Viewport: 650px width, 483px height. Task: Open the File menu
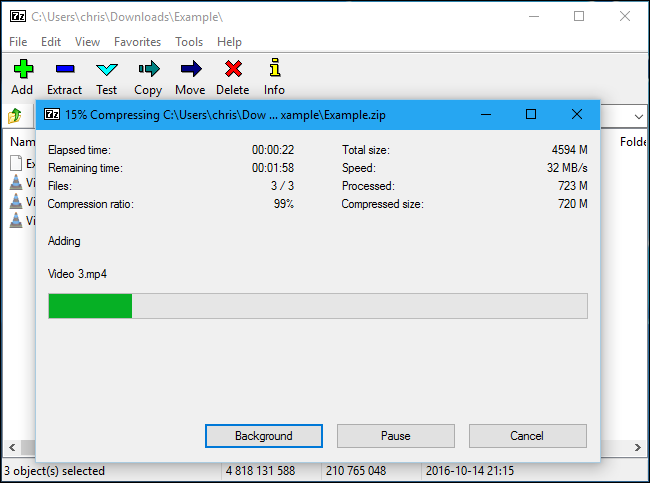(18, 42)
